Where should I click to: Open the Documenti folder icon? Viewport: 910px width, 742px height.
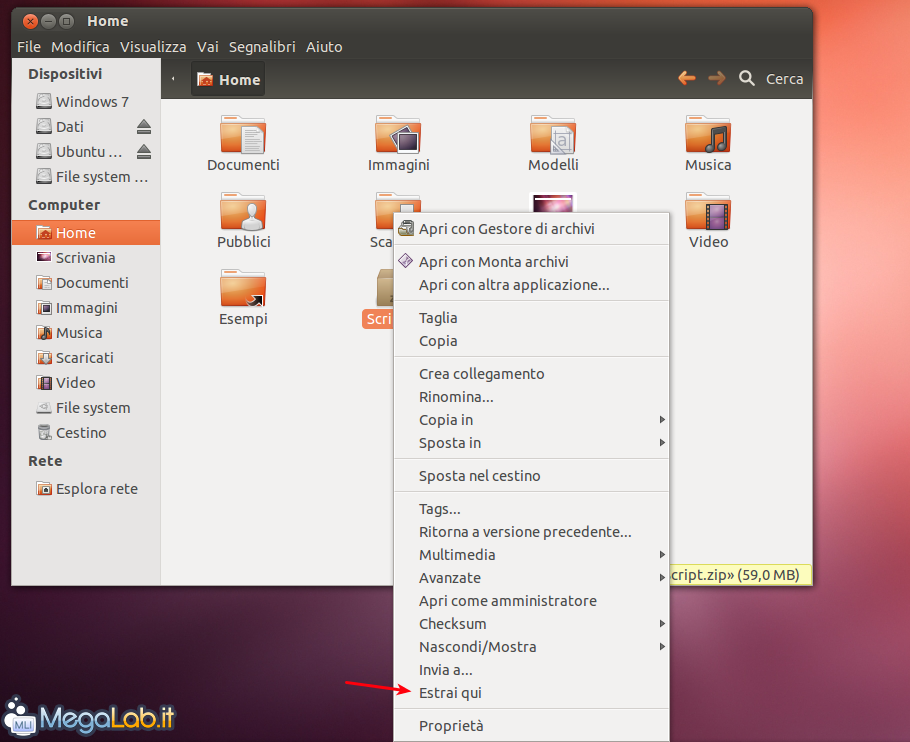click(x=243, y=135)
